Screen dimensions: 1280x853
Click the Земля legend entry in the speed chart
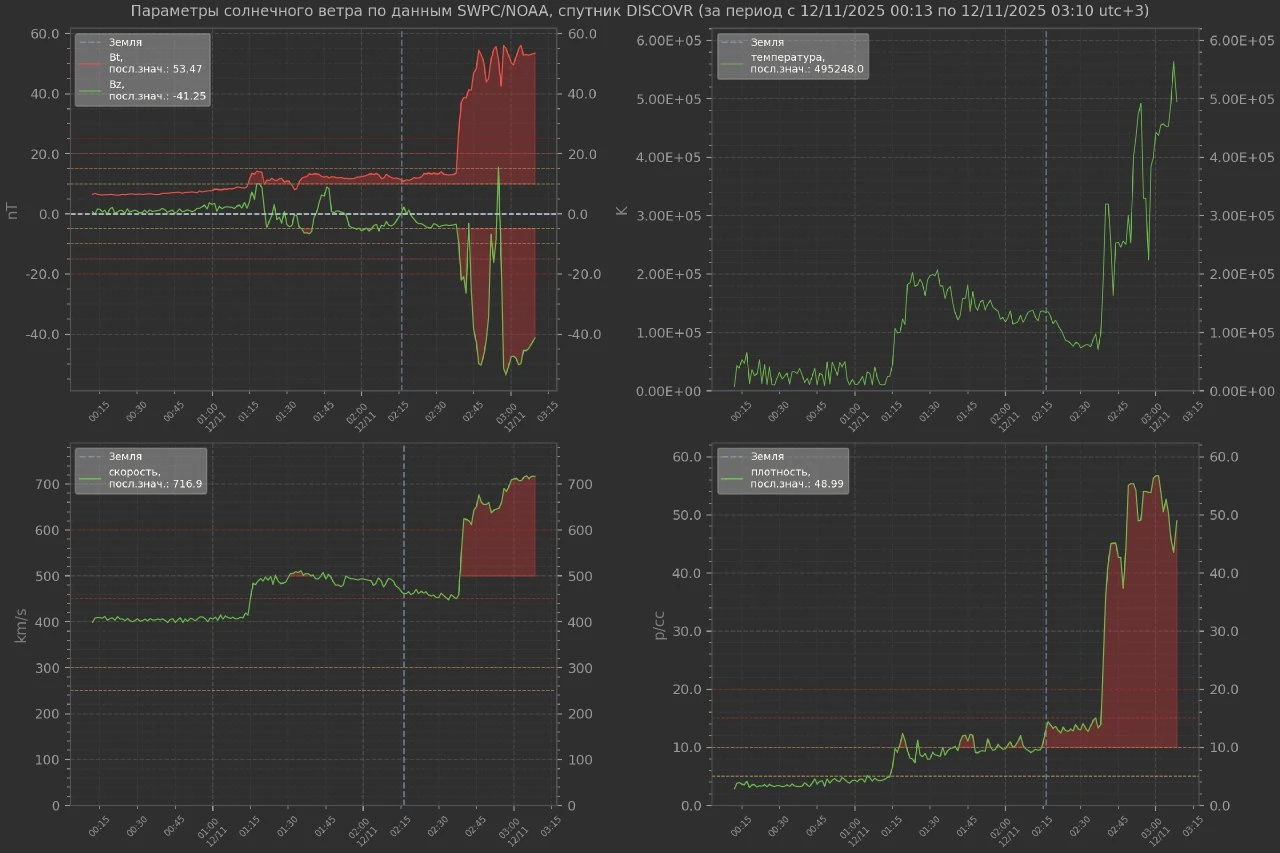tap(126, 456)
